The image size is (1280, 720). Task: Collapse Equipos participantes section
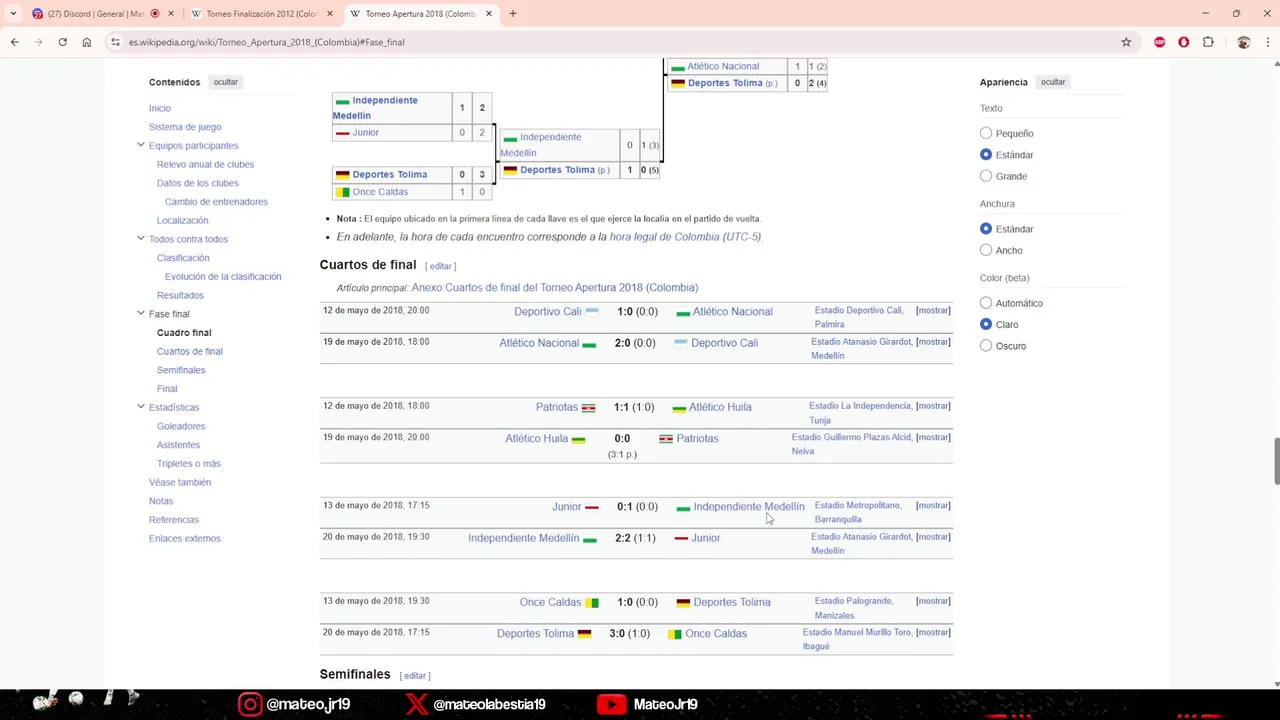[141, 145]
